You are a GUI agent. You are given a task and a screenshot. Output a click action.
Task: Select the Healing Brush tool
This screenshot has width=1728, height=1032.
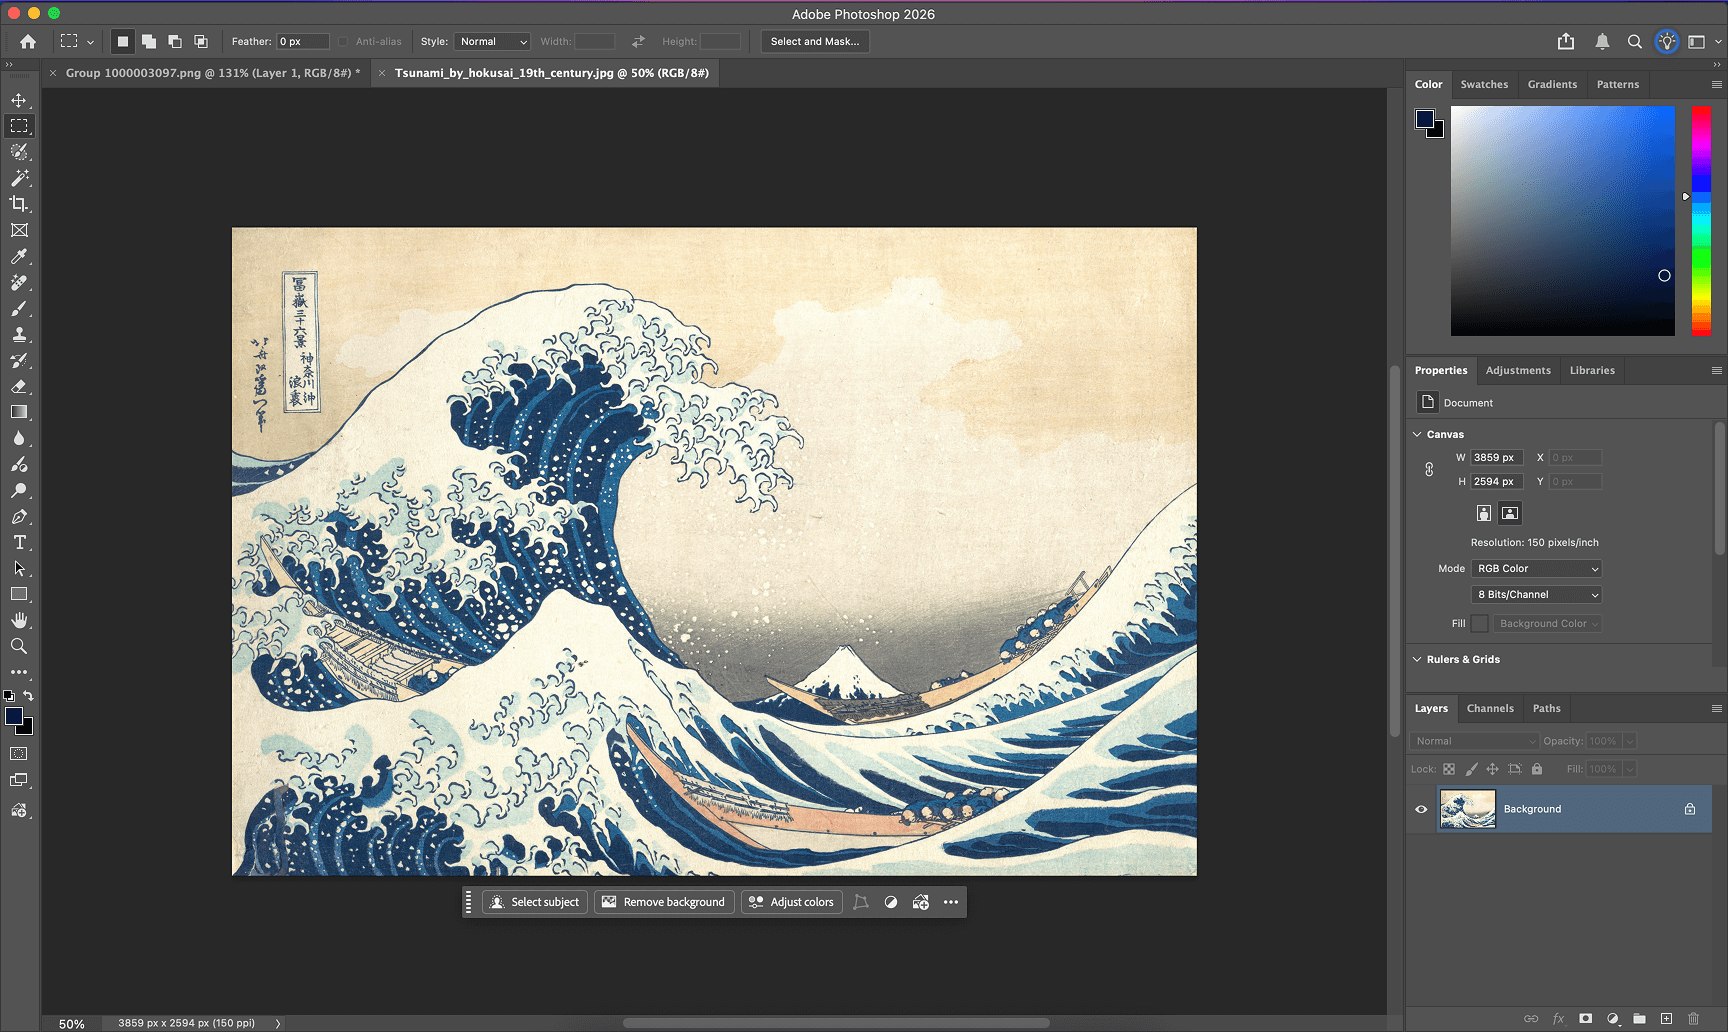point(21,283)
